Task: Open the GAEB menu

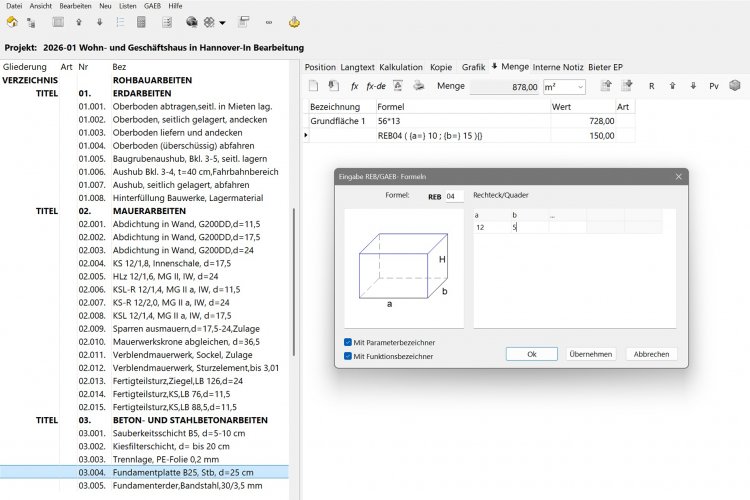Action: coord(152,6)
